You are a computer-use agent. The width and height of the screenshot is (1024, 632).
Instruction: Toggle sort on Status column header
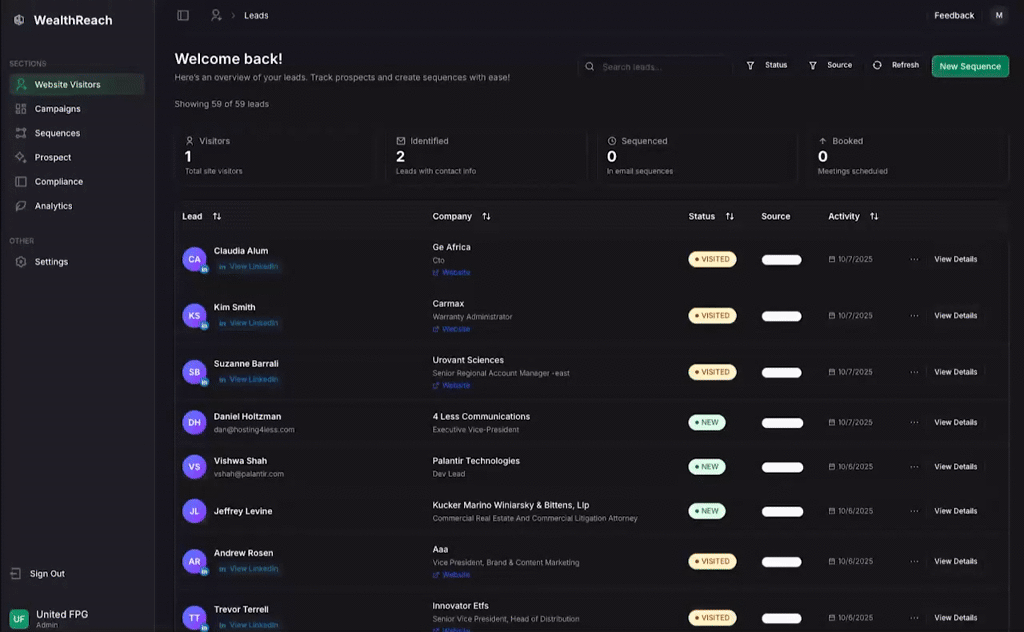tap(729, 216)
